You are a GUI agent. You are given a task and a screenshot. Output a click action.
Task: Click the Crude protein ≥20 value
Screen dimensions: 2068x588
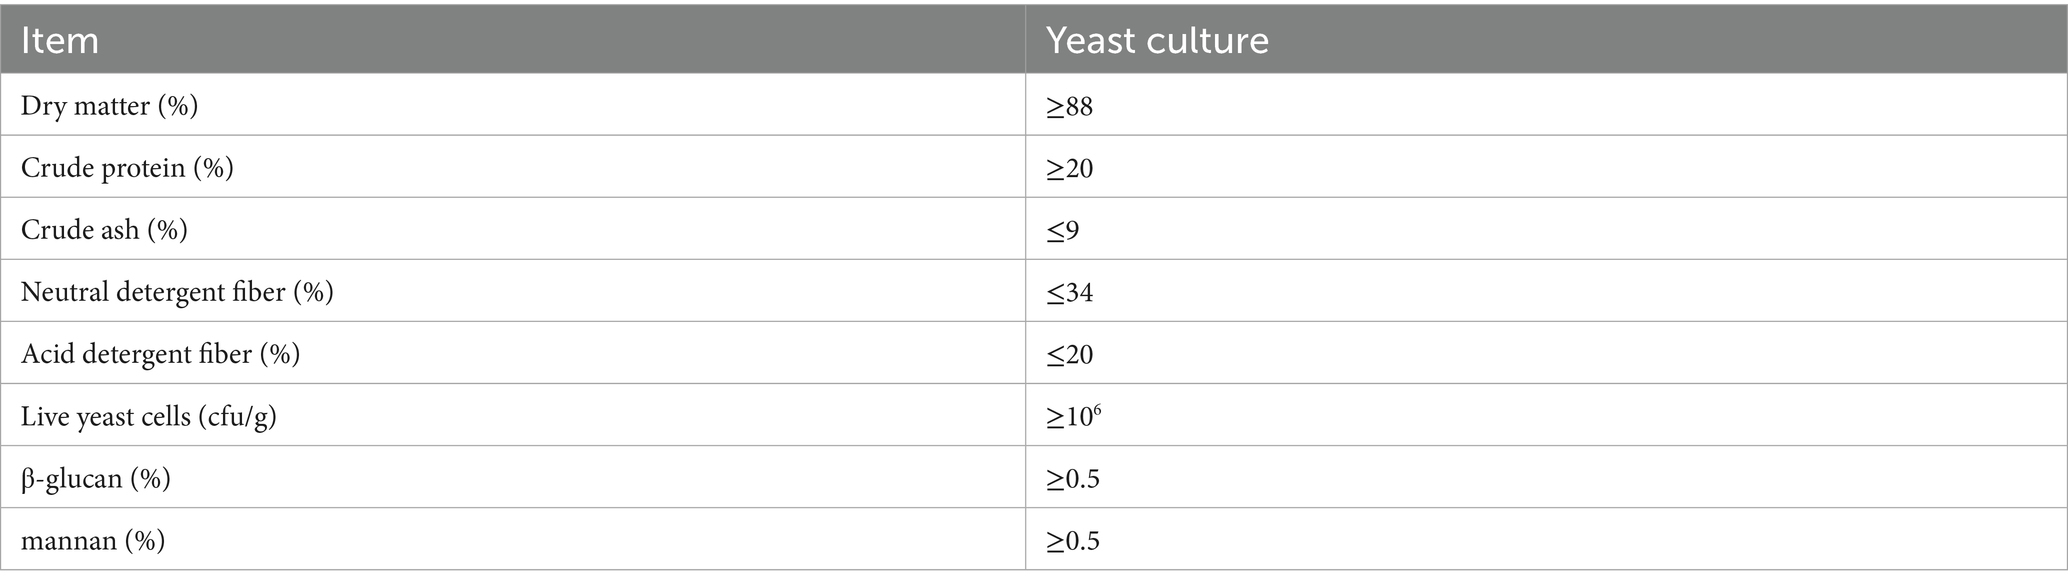pyautogui.click(x=1070, y=168)
